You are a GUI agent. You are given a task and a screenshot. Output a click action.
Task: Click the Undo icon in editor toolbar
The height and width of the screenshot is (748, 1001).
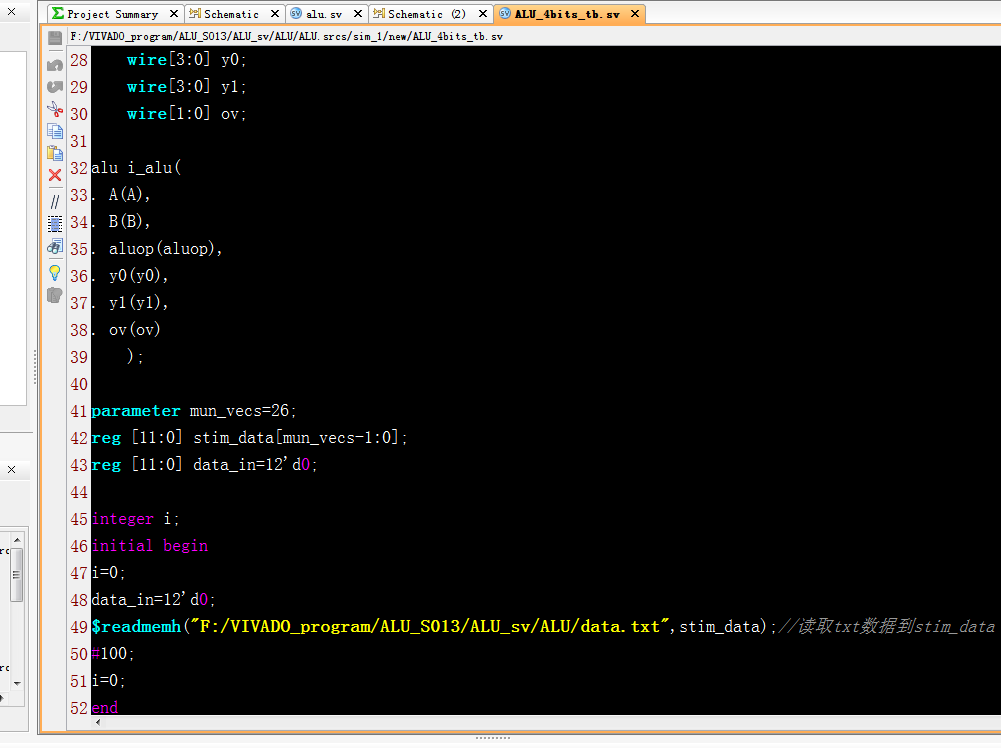[55, 65]
